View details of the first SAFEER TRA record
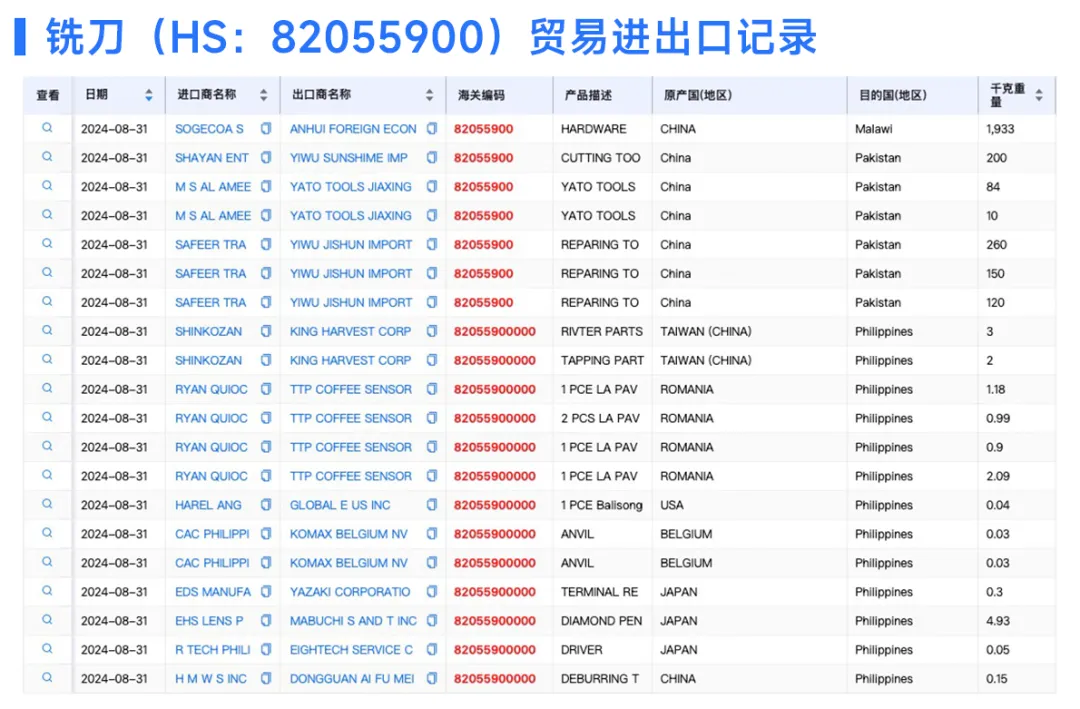The height and width of the screenshot is (709, 1080). [x=47, y=244]
